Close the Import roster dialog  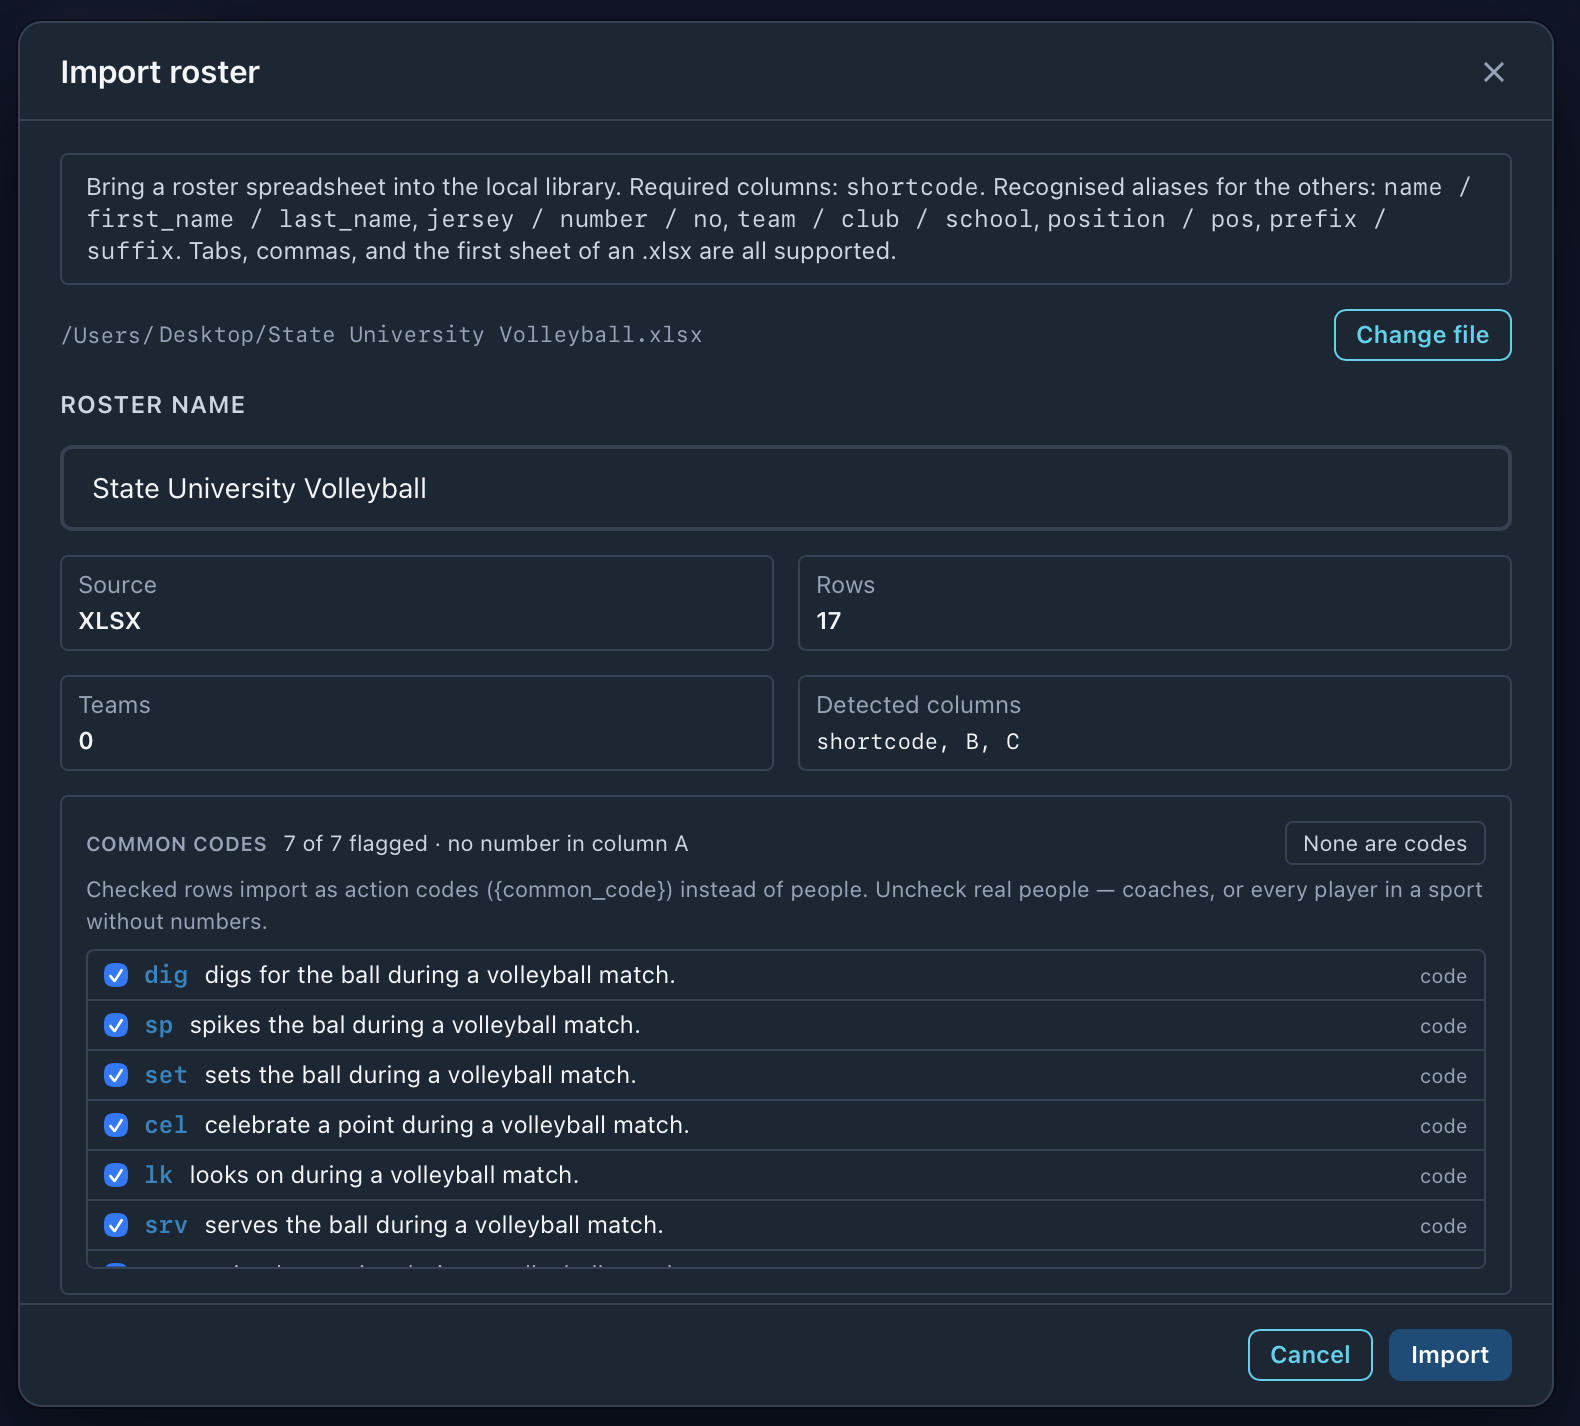1493,72
